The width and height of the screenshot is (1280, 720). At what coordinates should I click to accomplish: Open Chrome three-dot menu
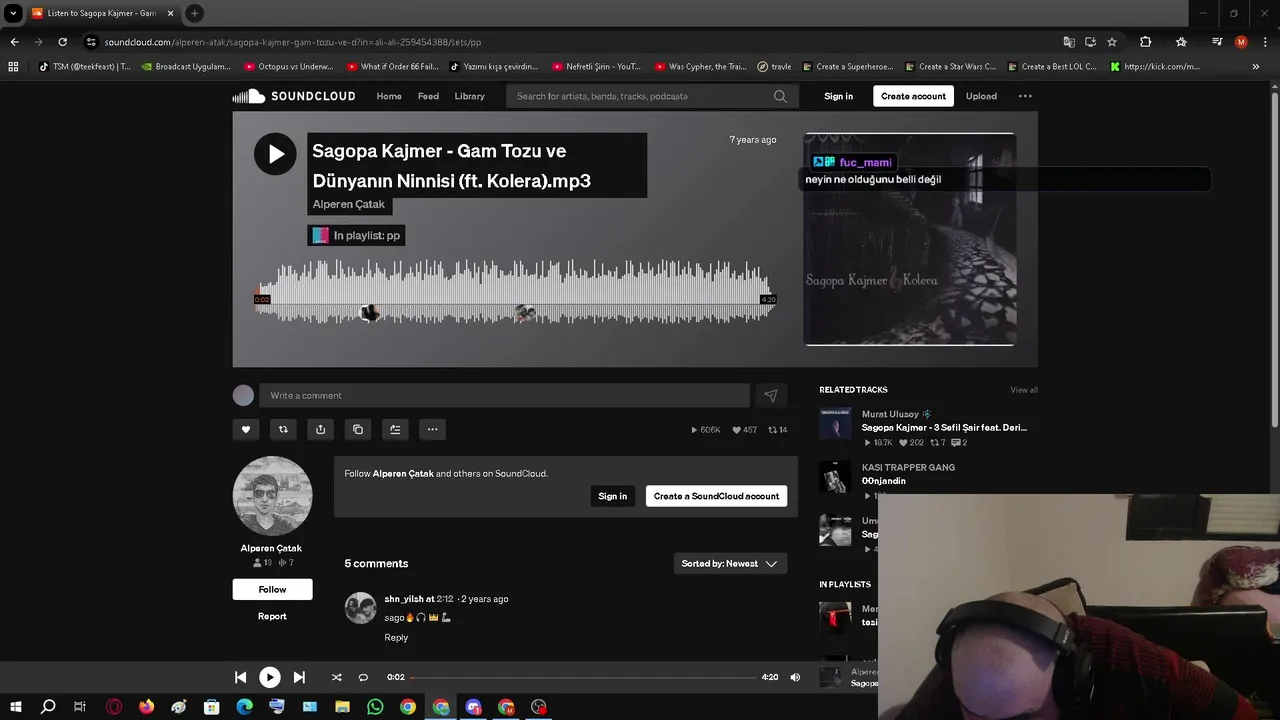point(1264,42)
